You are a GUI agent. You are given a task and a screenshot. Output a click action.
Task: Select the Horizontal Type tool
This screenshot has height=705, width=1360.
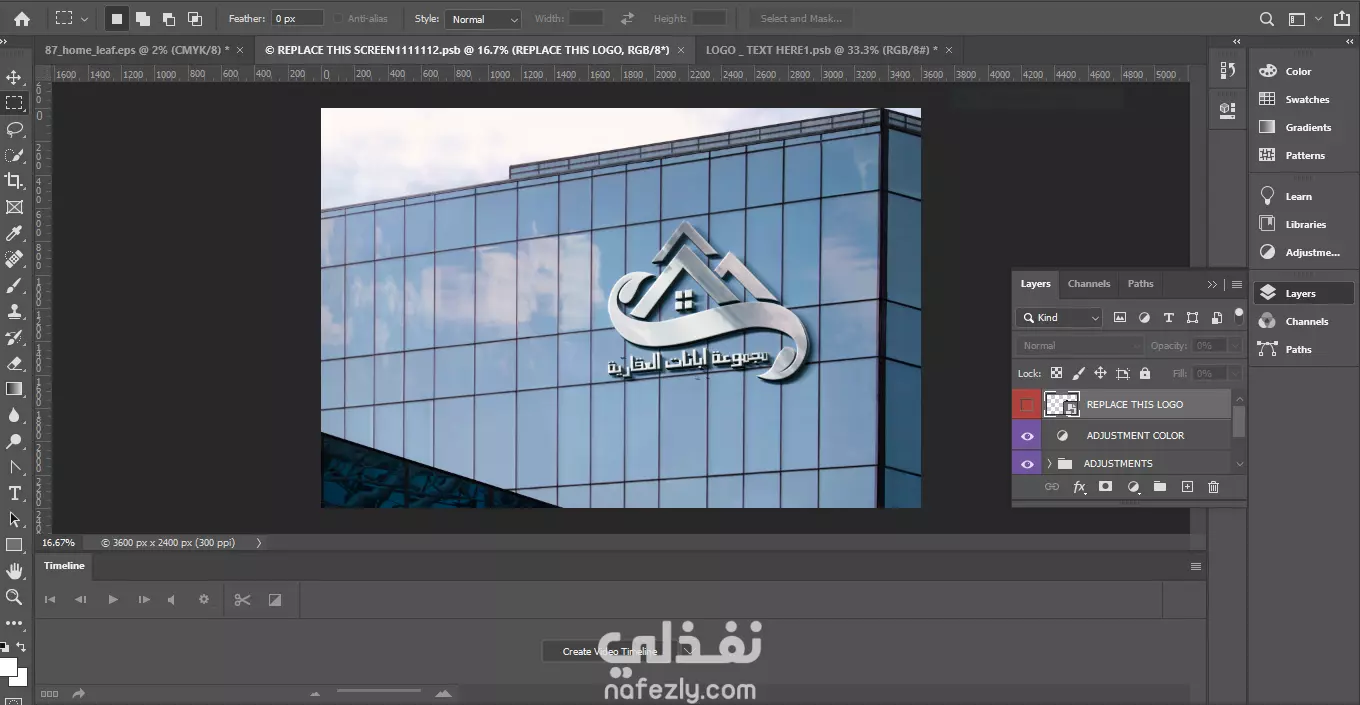tap(14, 493)
